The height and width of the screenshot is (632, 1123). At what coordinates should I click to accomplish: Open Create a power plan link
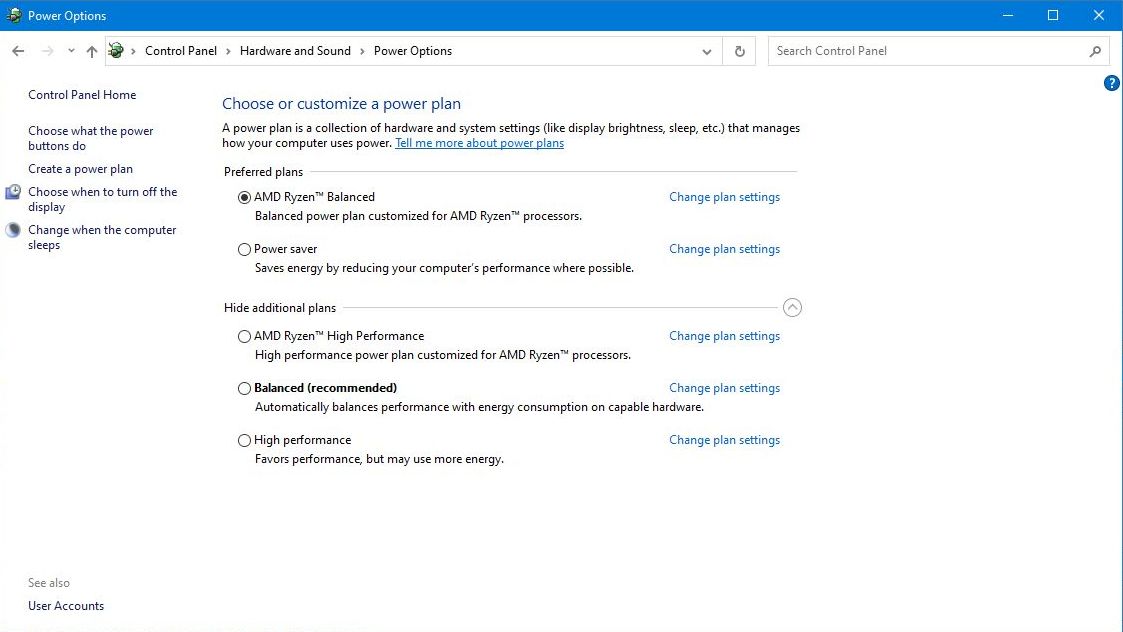pyautogui.click(x=80, y=169)
